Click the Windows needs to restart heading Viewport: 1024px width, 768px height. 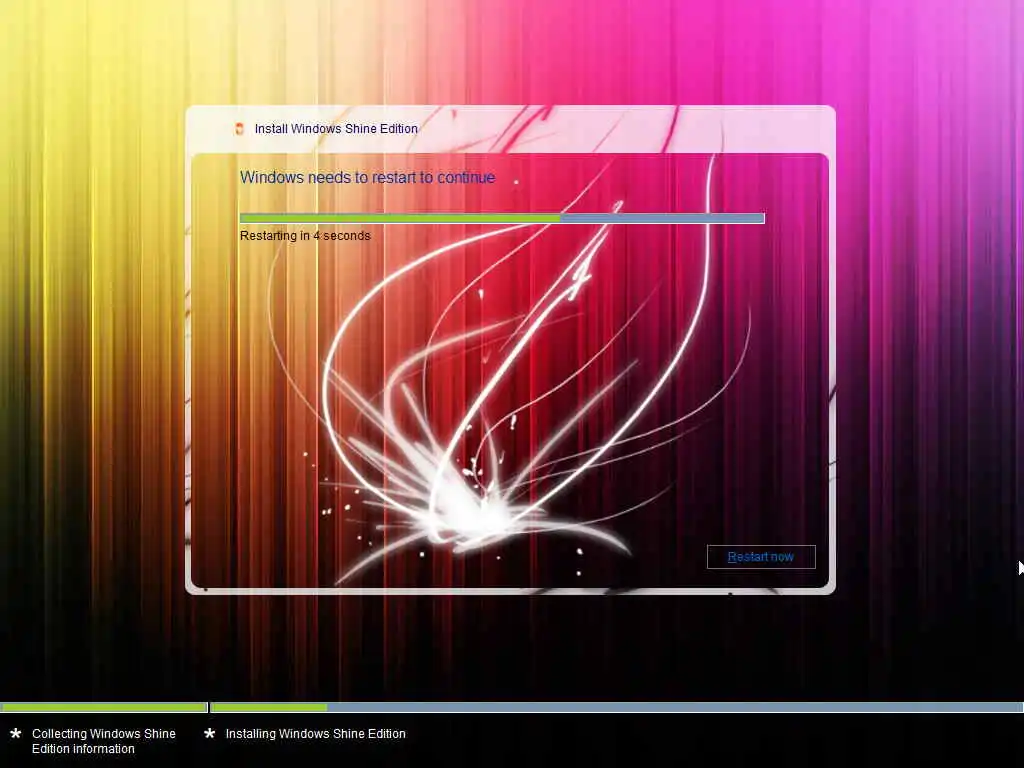(368, 178)
